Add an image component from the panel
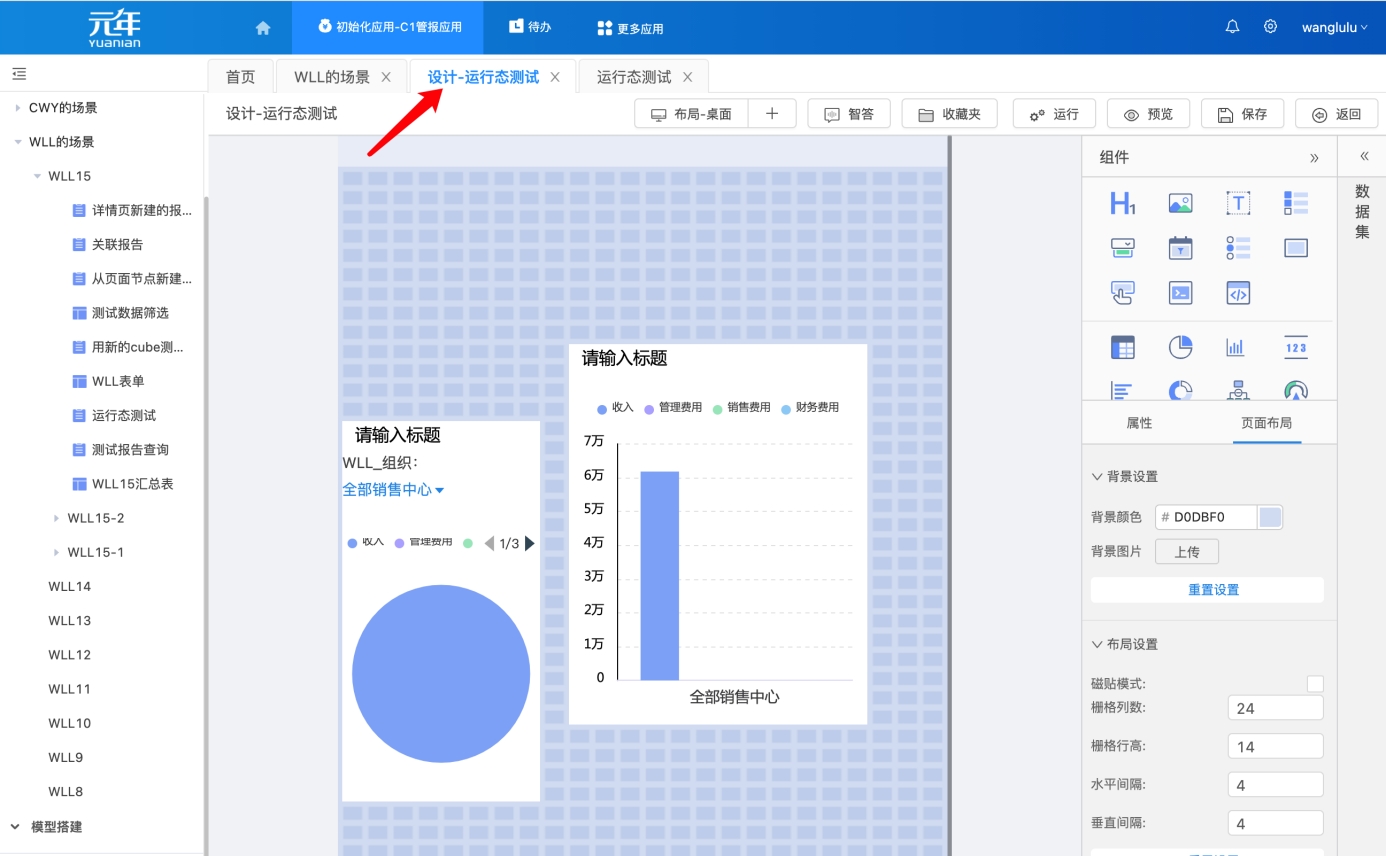This screenshot has width=1386, height=856. click(1180, 203)
